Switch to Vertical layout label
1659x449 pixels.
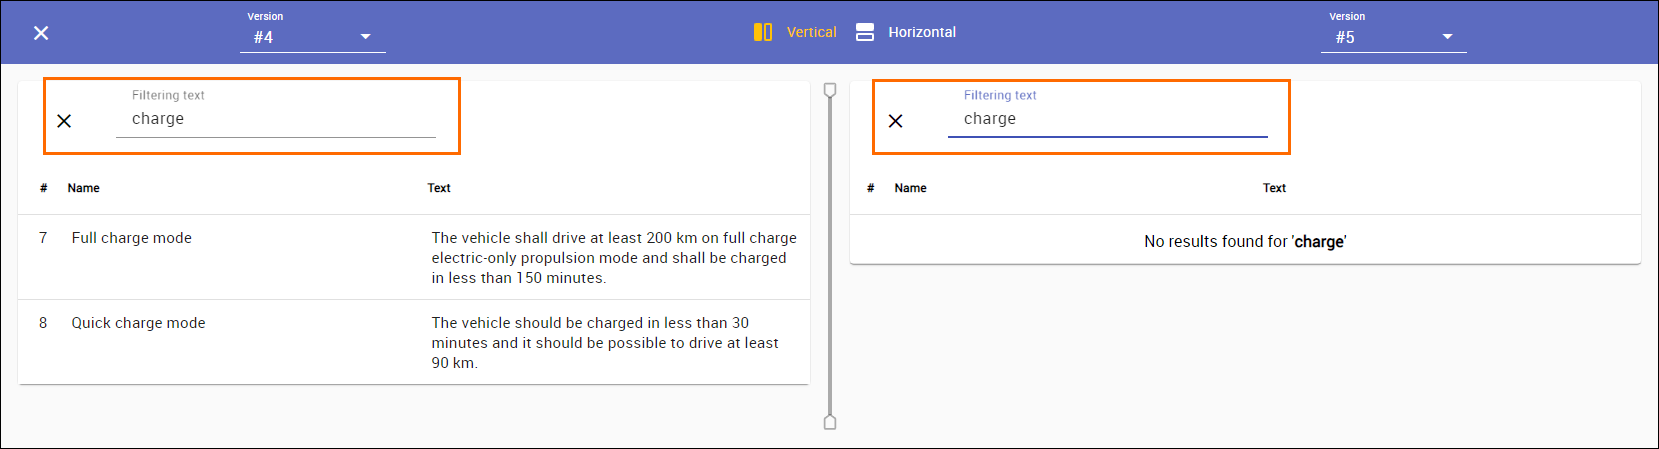(811, 32)
